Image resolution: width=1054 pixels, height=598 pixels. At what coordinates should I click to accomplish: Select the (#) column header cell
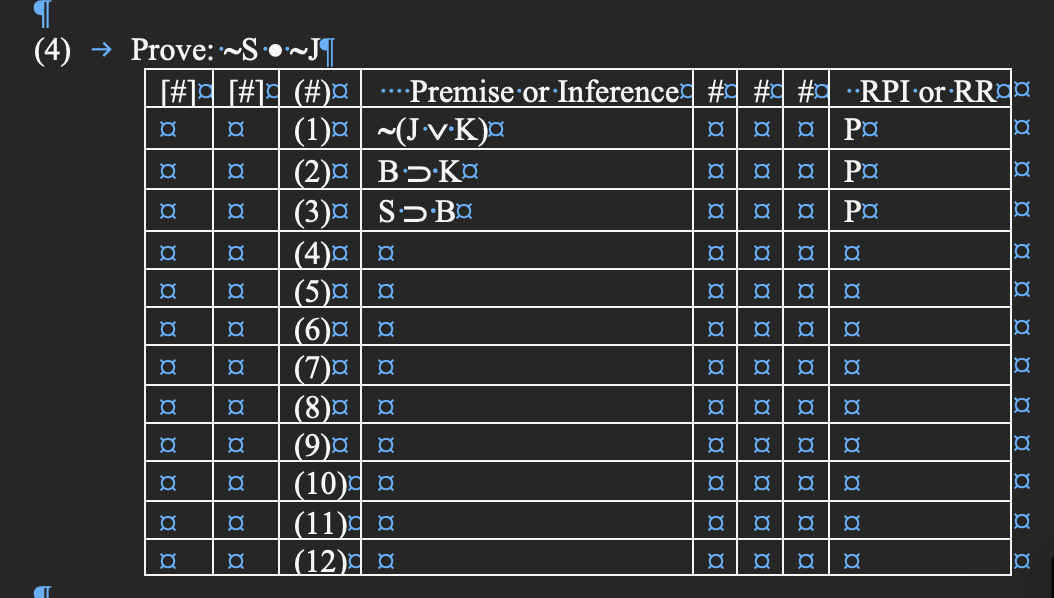click(320, 89)
